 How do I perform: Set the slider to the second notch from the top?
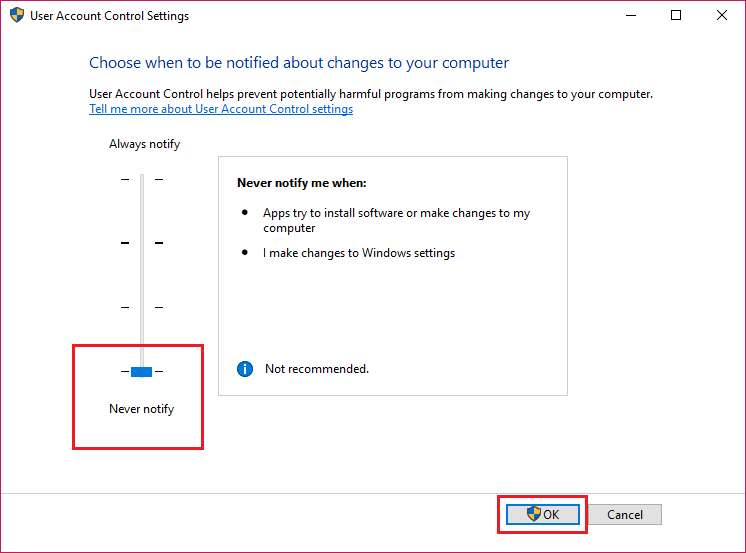(x=142, y=243)
